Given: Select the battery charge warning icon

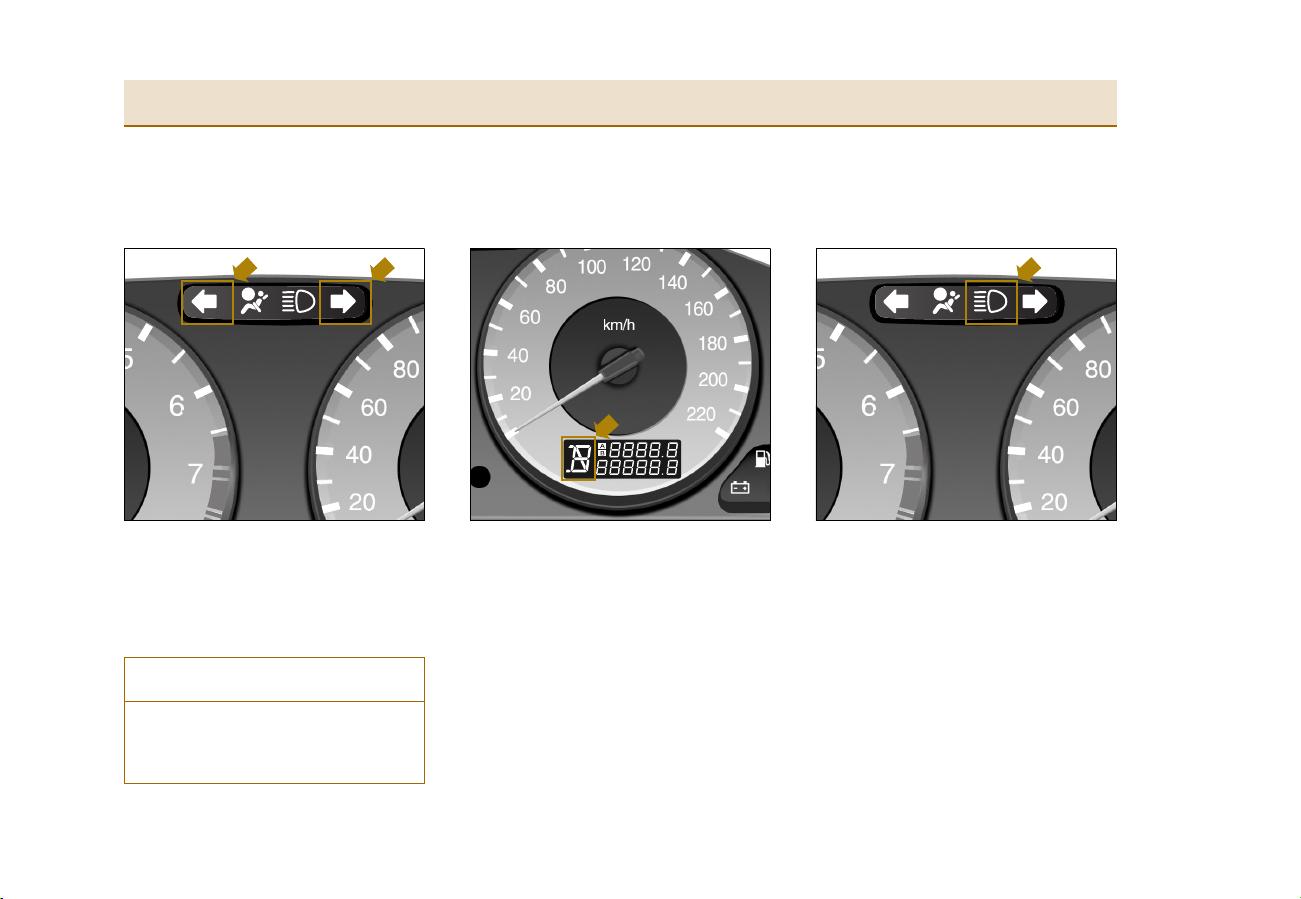Looking at the screenshot, I should (741, 489).
